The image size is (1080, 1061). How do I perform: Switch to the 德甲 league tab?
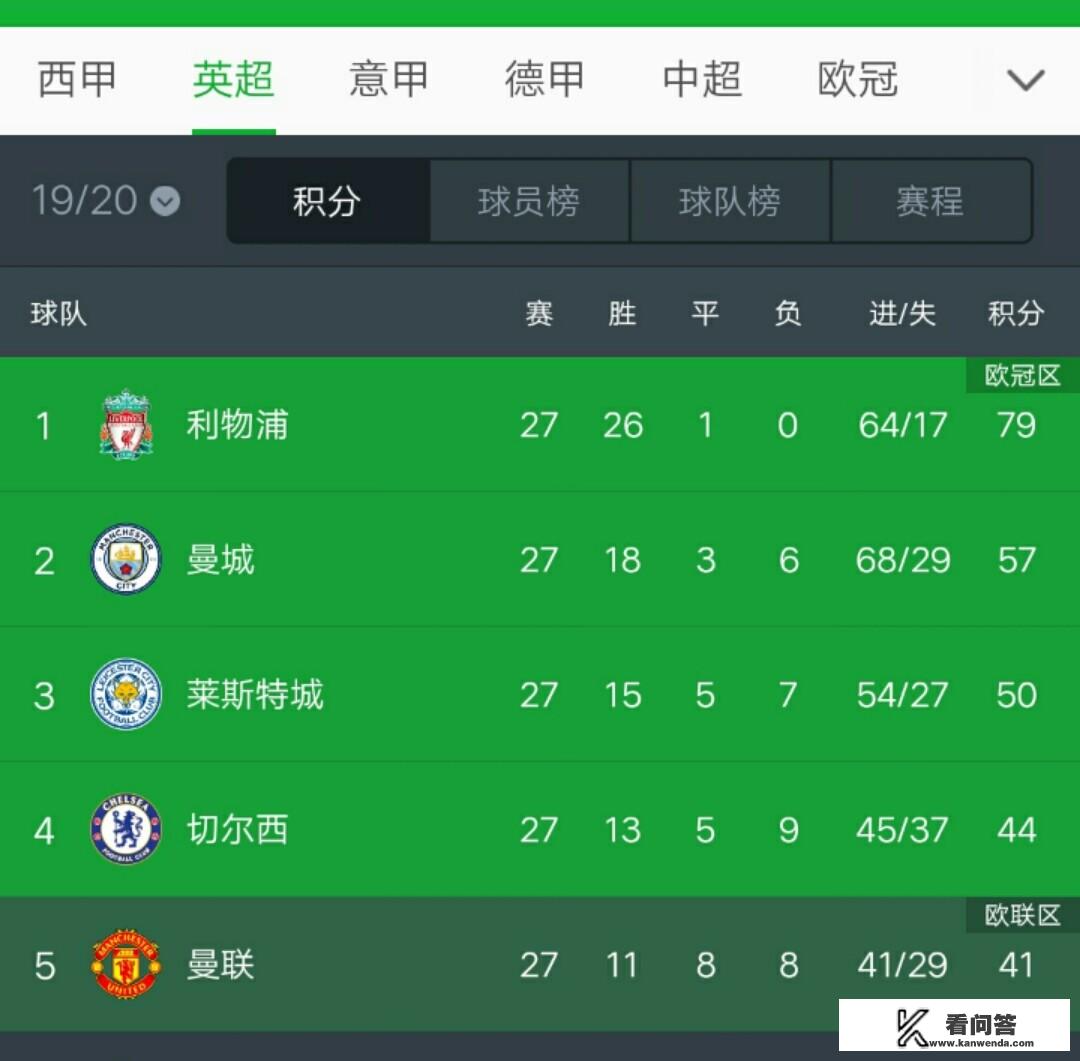544,79
